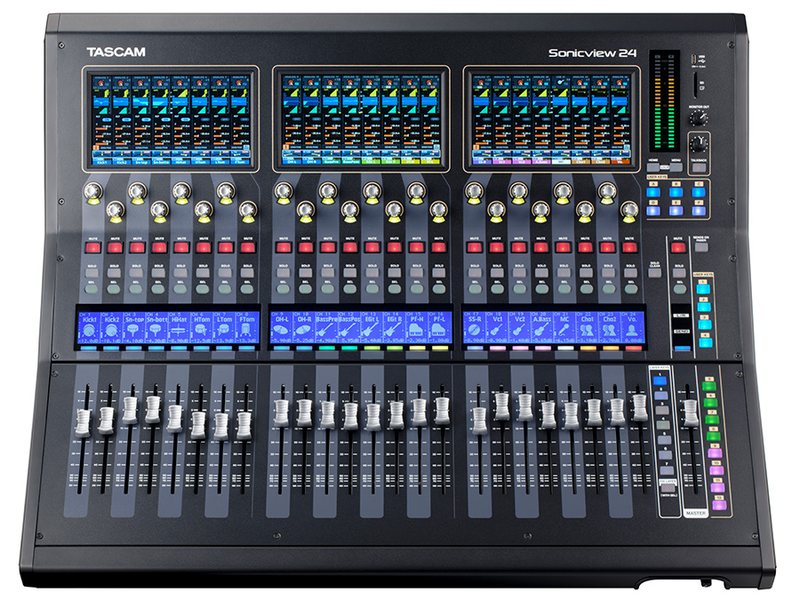Tap the left touchscreen display
The image size is (800, 600).
coord(171,120)
